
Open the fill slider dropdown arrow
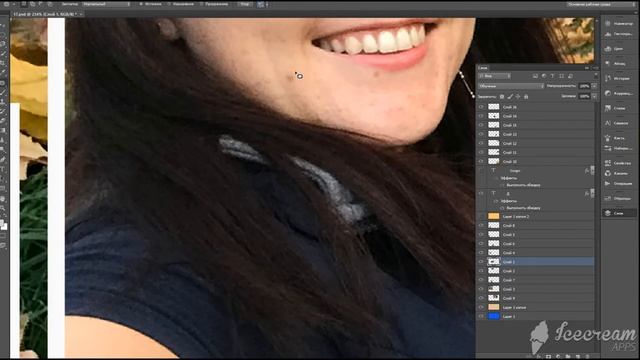coord(594,96)
